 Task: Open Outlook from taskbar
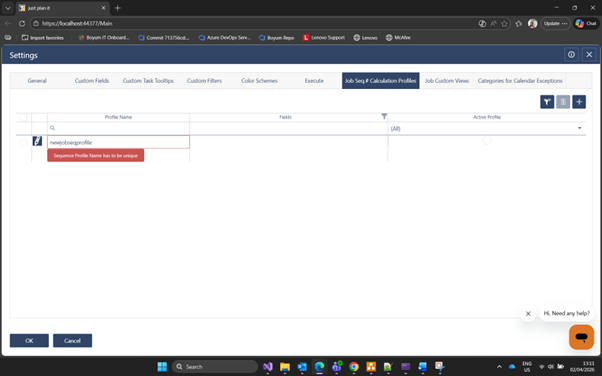click(x=302, y=367)
